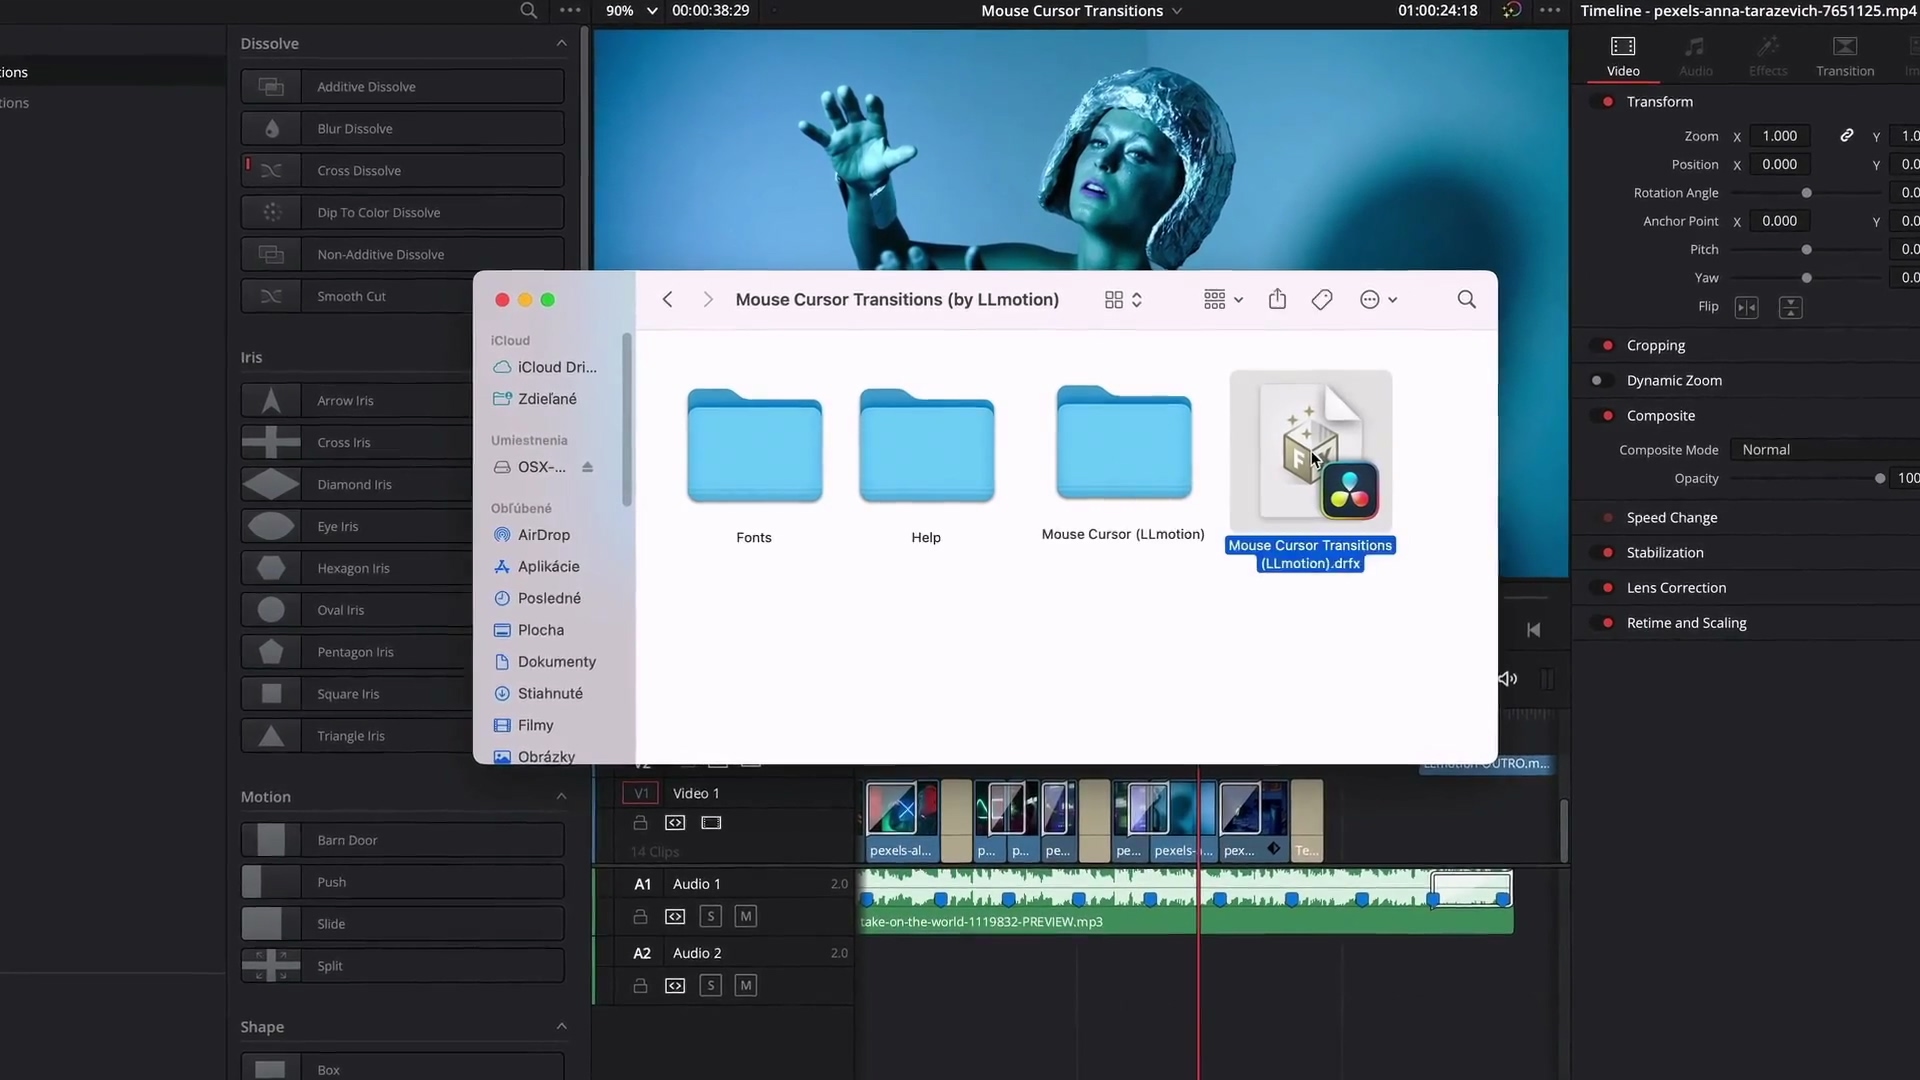1920x1080 pixels.
Task: Select the Blur Dissolve transition icon
Action: point(271,129)
